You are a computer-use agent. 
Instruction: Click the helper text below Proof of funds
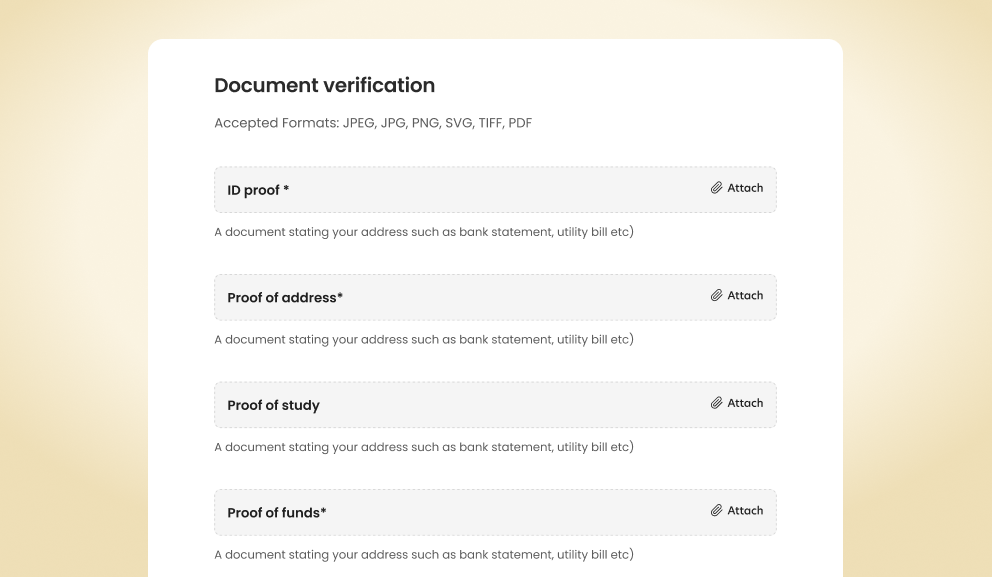point(423,554)
